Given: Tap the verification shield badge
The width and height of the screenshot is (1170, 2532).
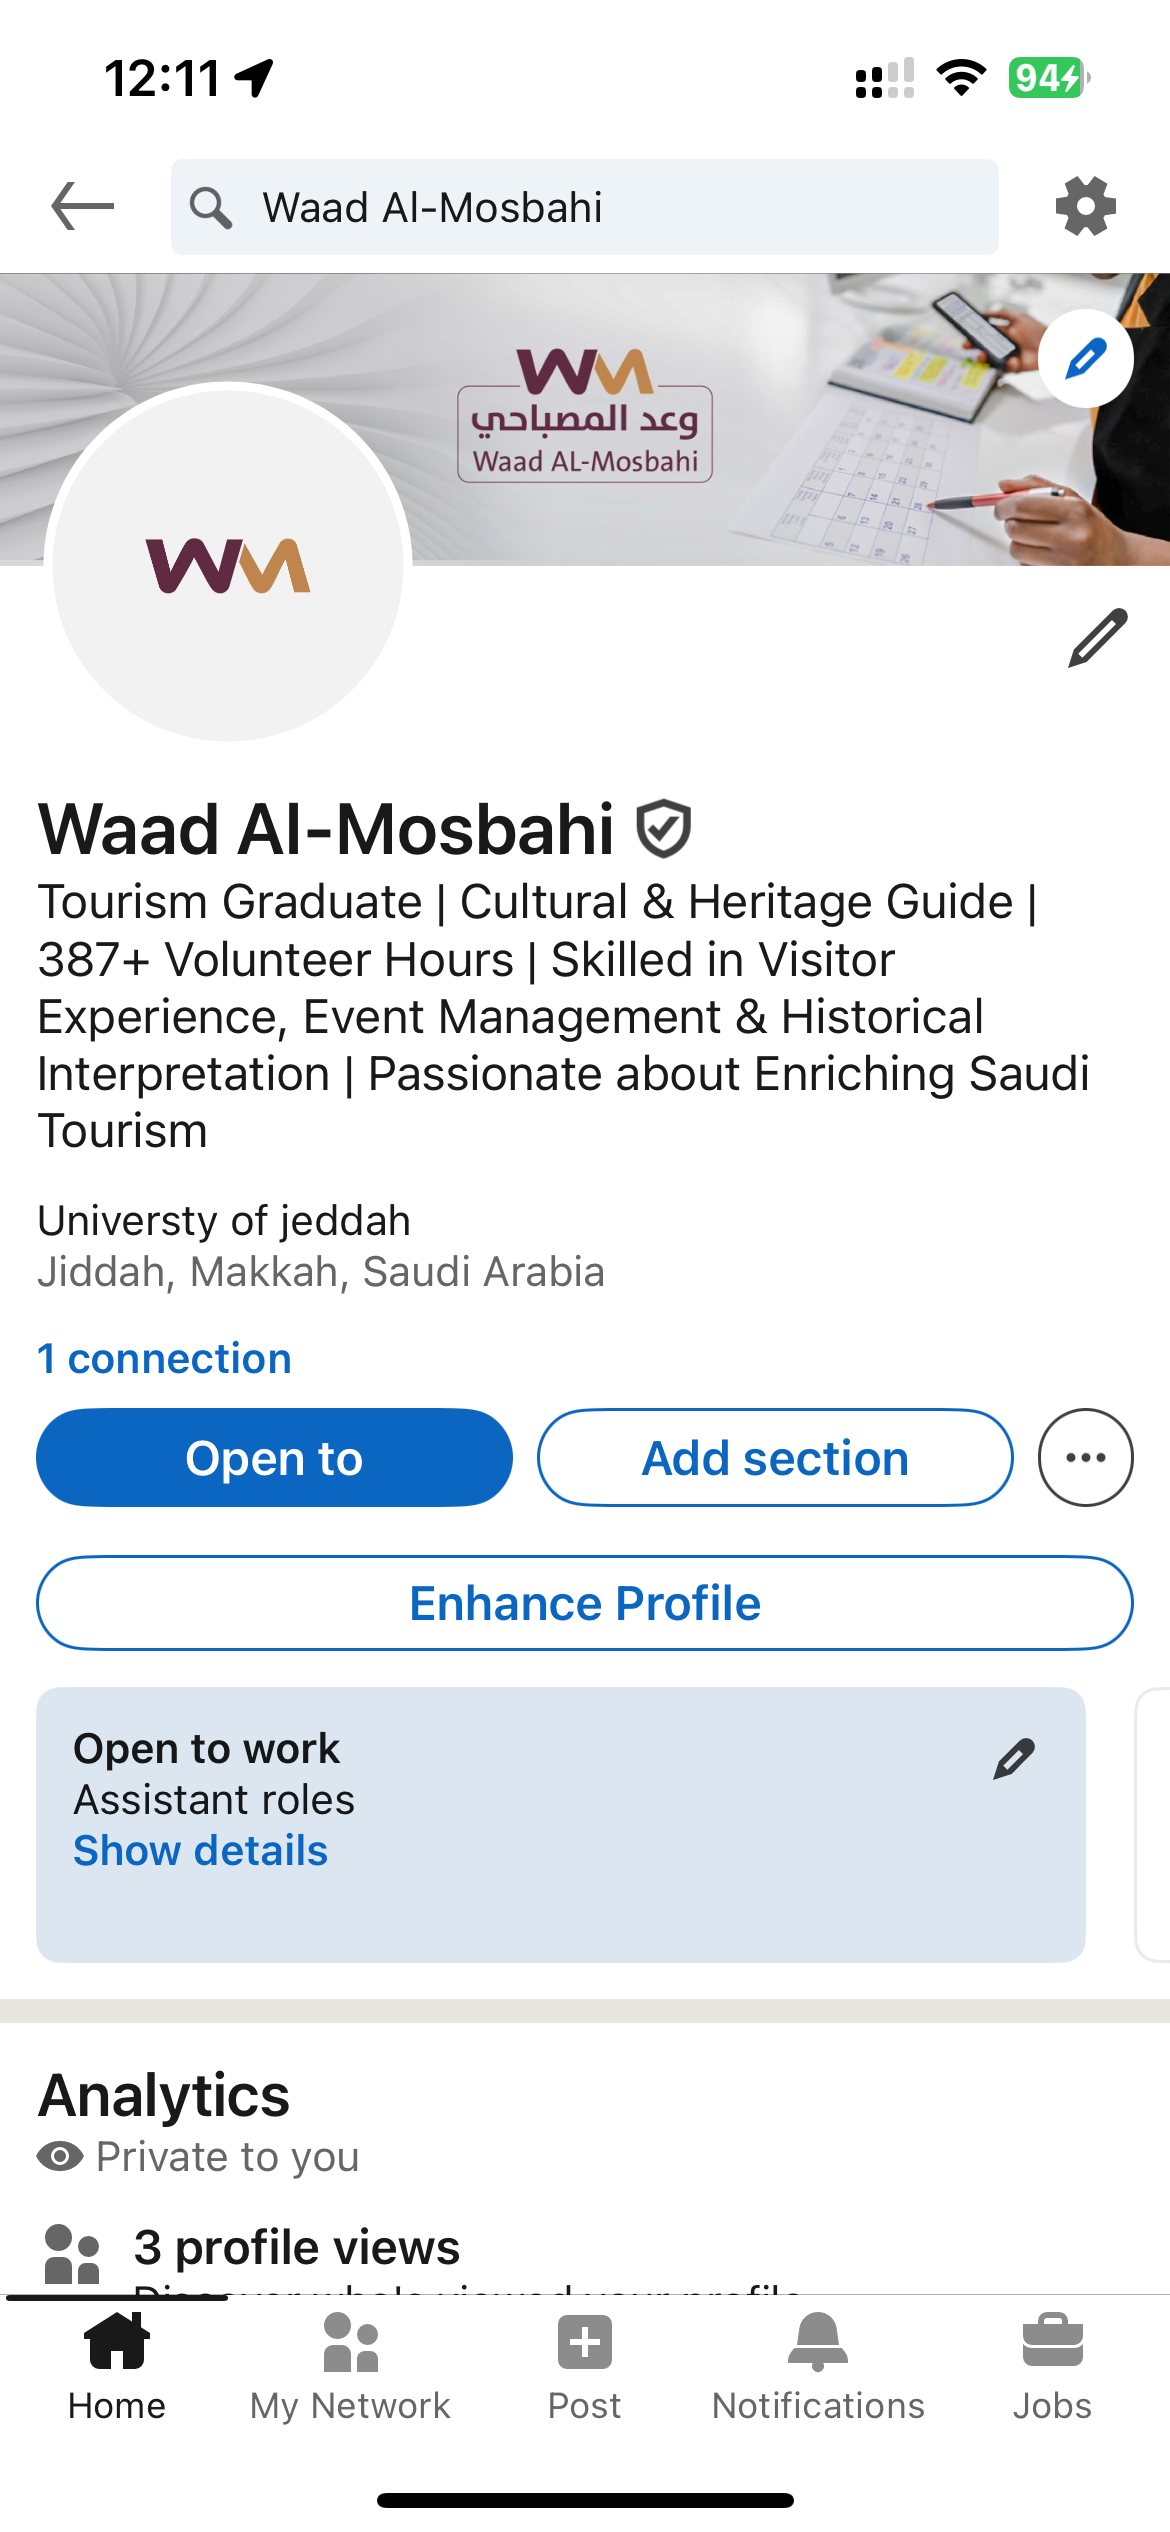Looking at the screenshot, I should [x=663, y=828].
